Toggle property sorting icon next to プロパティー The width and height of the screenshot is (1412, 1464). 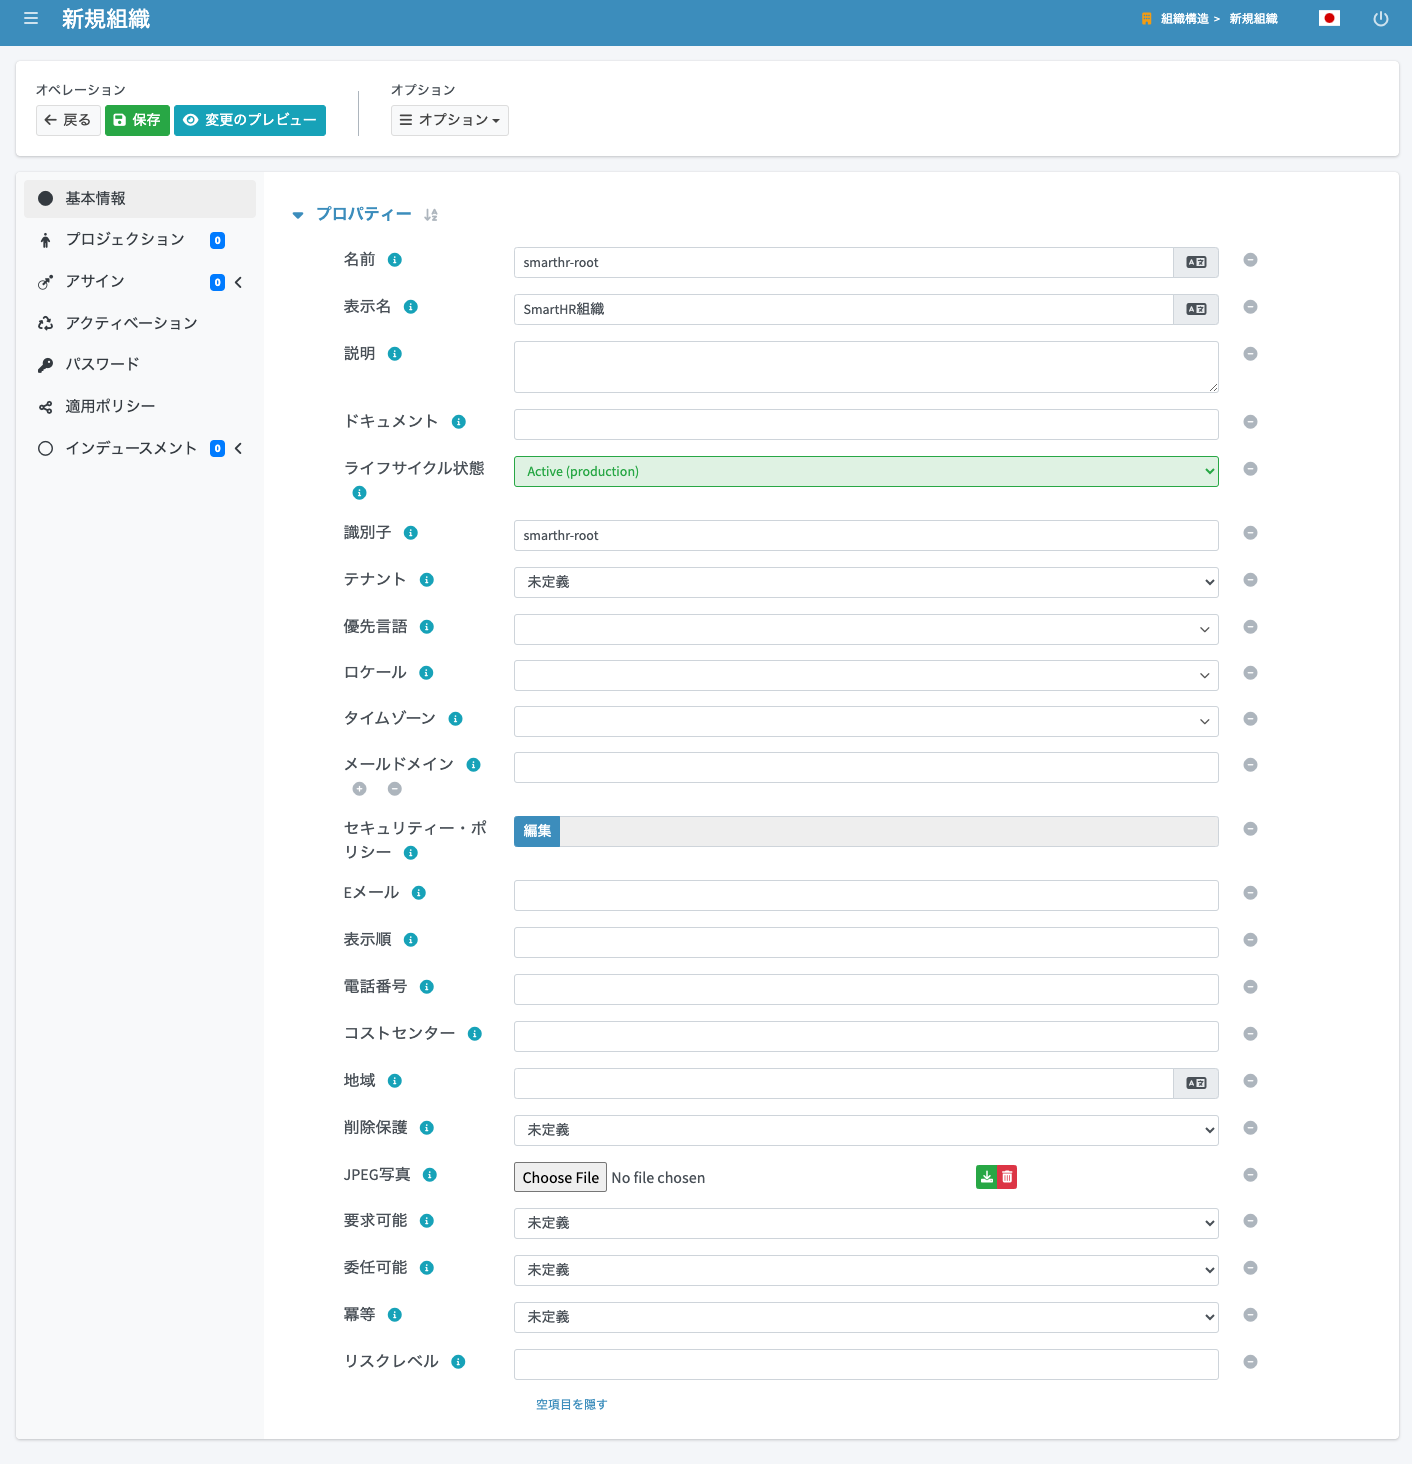point(431,215)
